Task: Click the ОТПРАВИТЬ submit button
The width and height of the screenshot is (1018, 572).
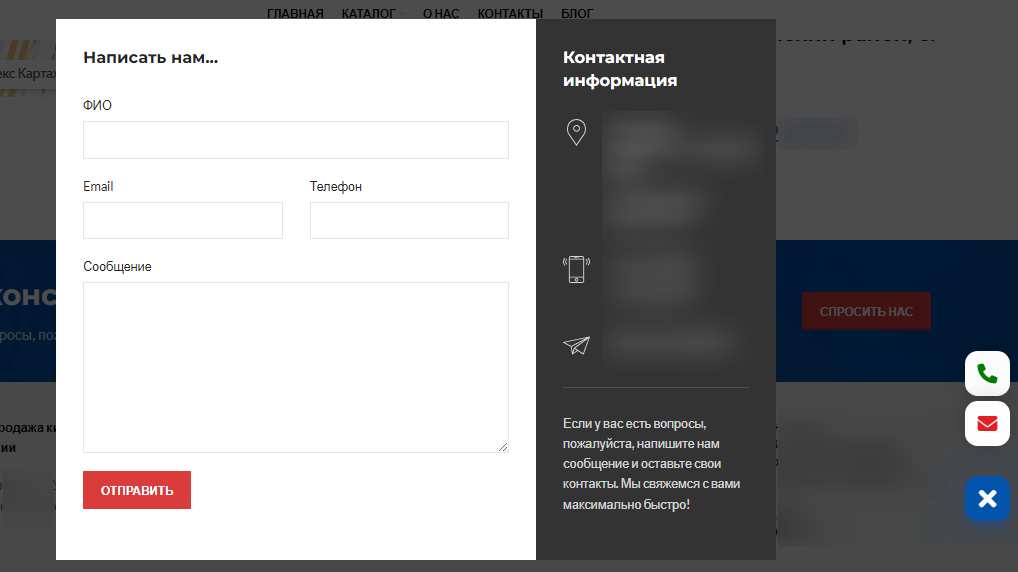Action: pos(137,490)
